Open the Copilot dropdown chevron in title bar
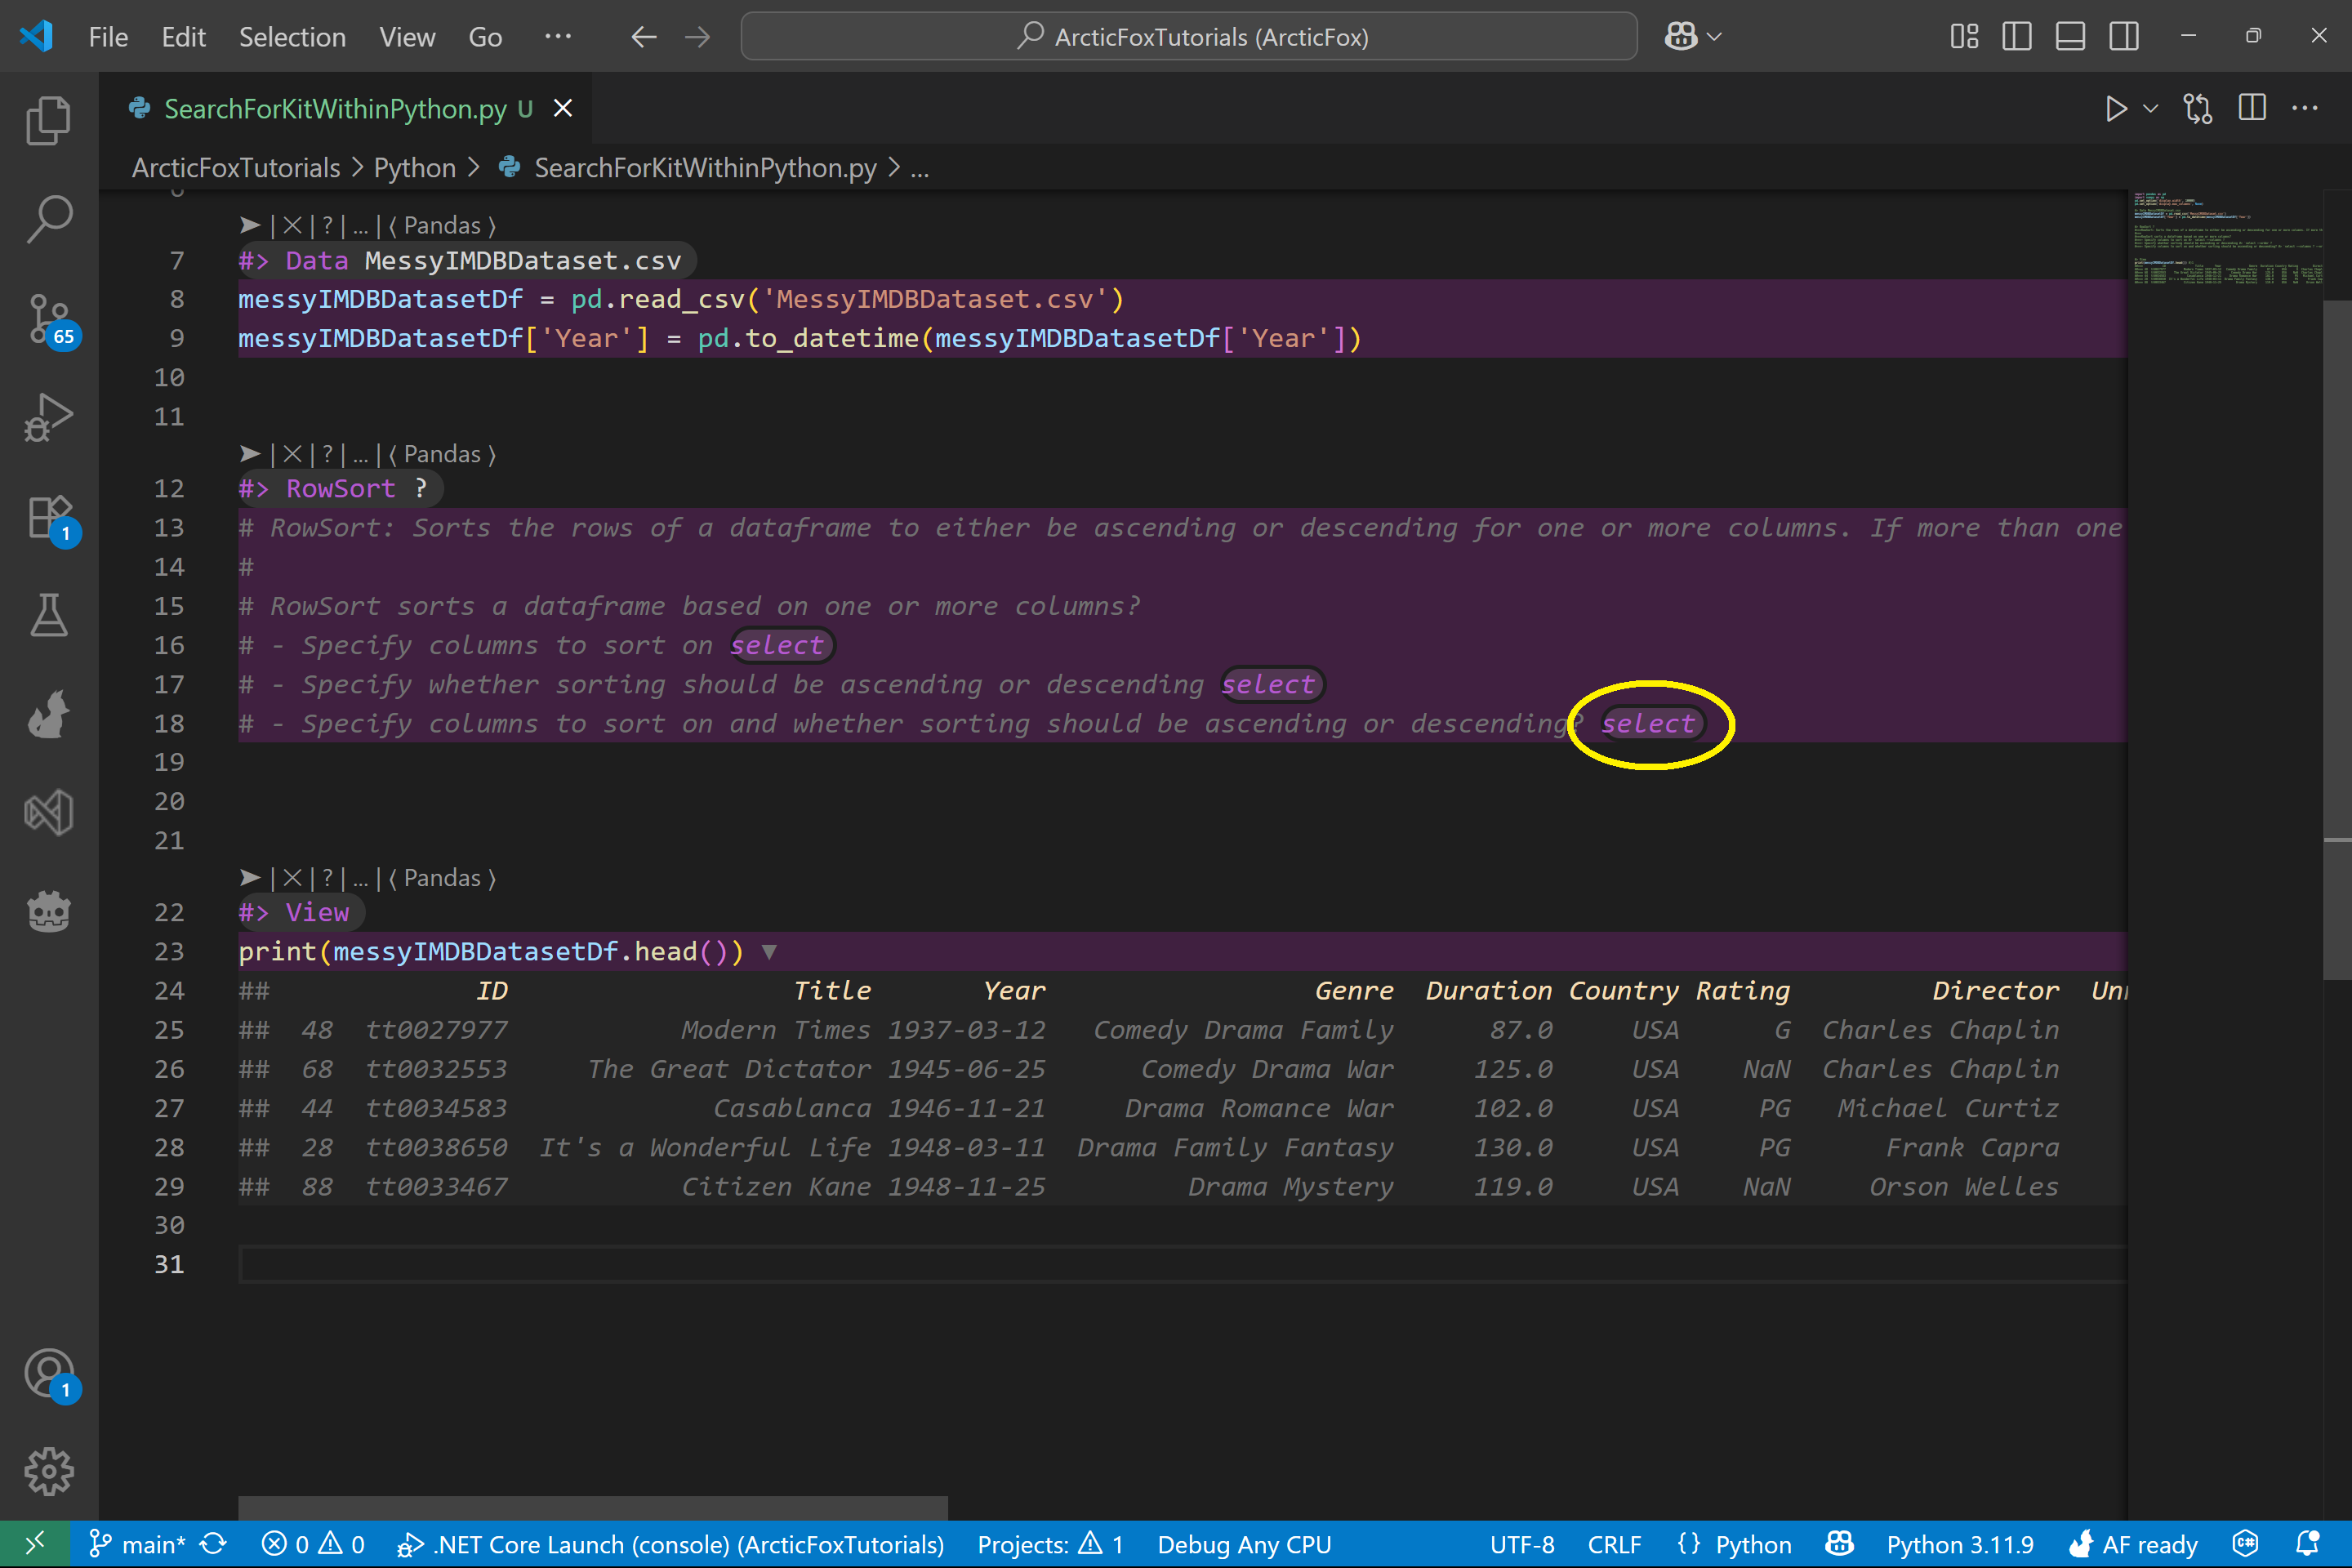 pyautogui.click(x=1714, y=37)
